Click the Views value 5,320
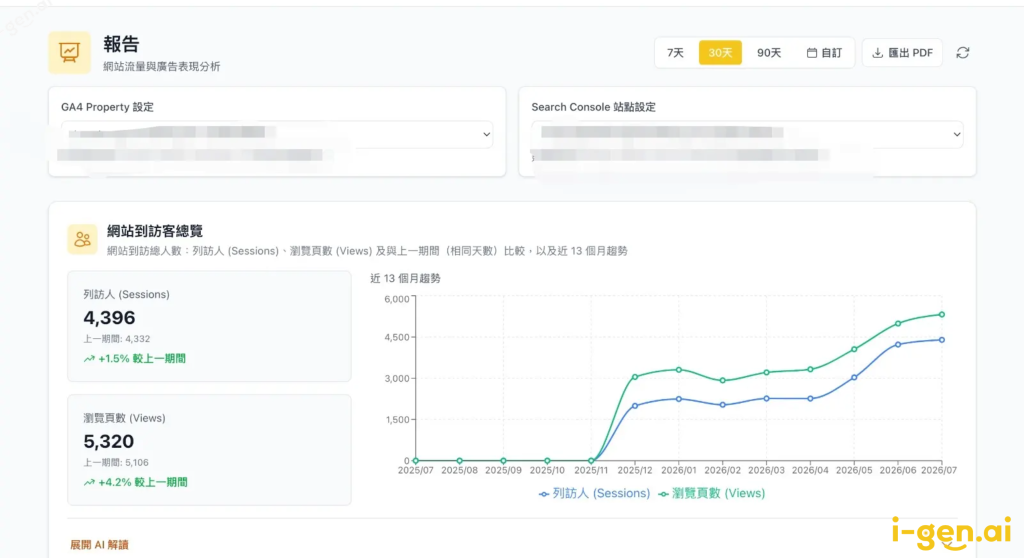The width and height of the screenshot is (1024, 558). point(108,441)
